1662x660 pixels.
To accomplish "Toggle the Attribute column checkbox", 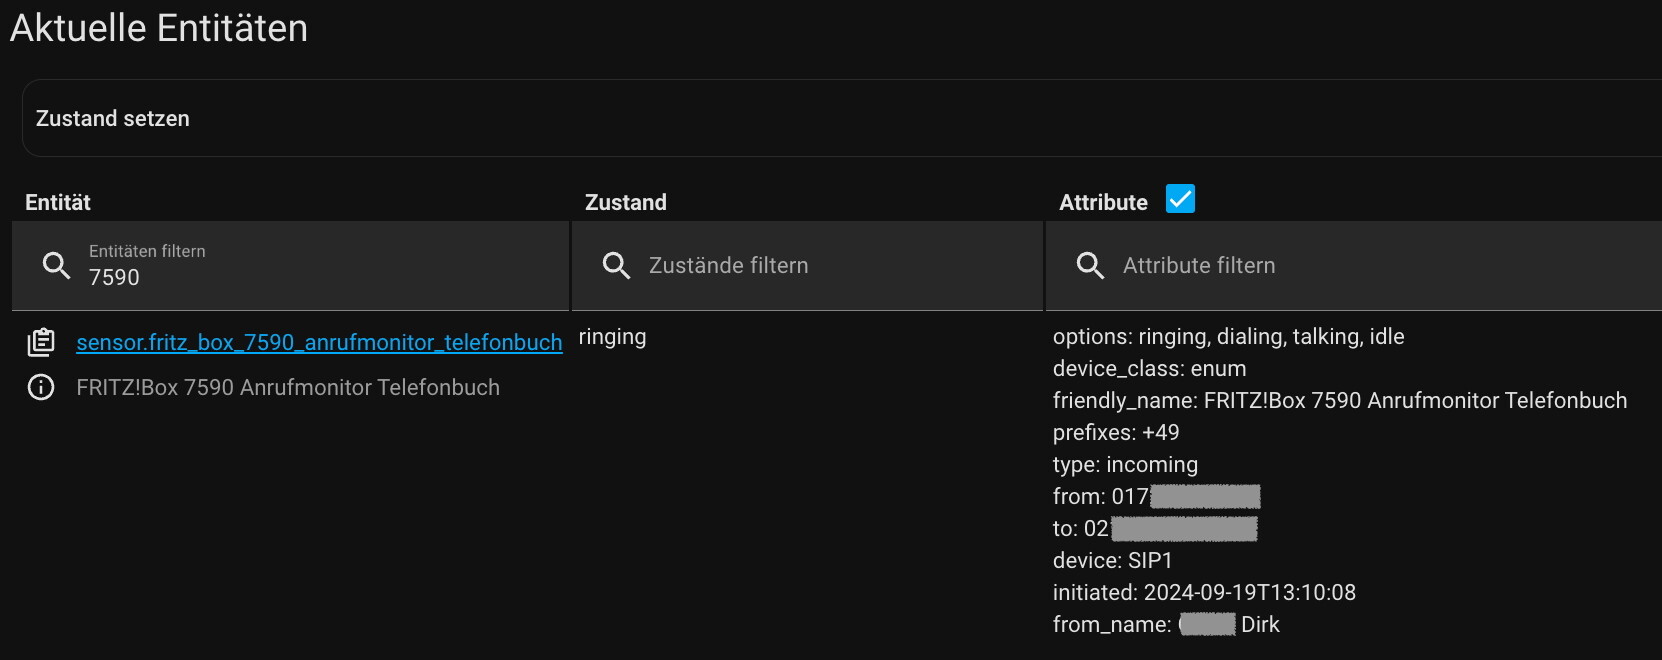I will (x=1180, y=199).
